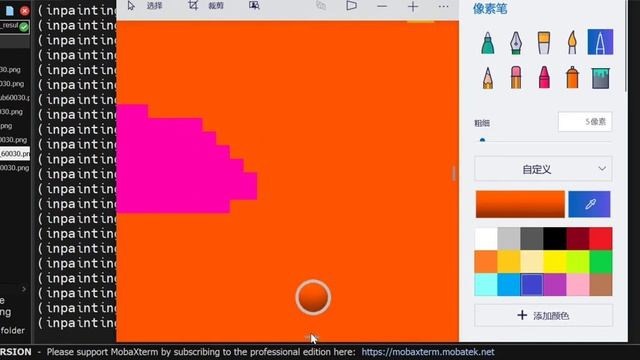Zoom in with the plus icon

(x=413, y=7)
